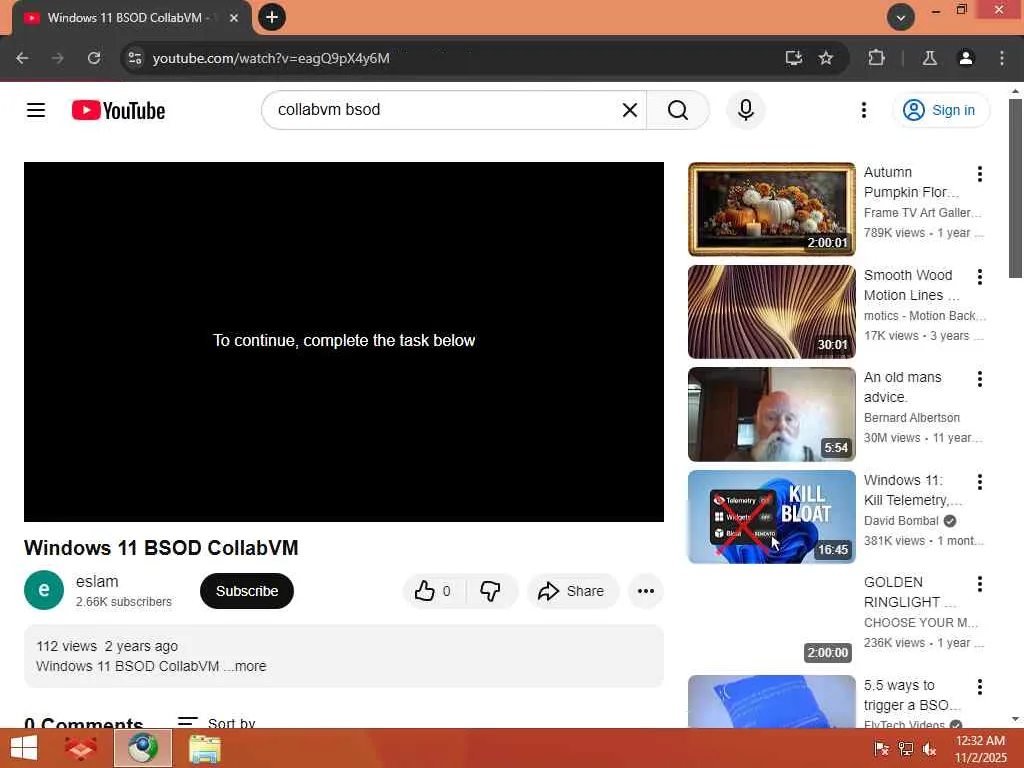This screenshot has width=1024, height=768.
Task: Subscribe to eslam channel
Action: point(247,591)
